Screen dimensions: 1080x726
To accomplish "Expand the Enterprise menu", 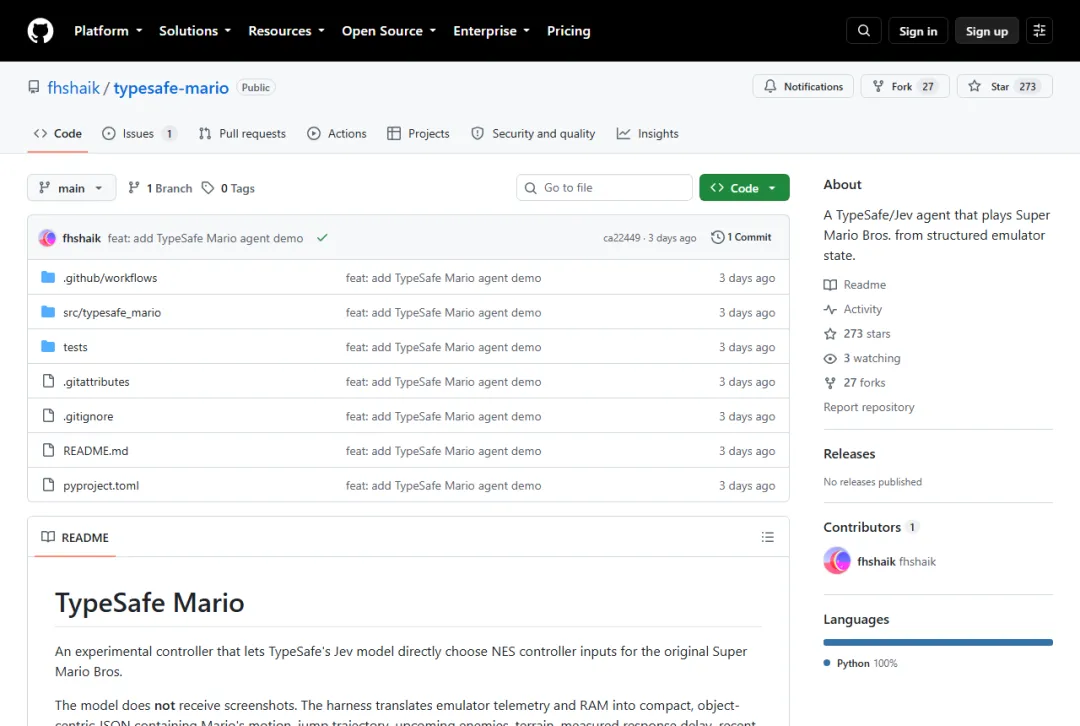I will [x=492, y=31].
